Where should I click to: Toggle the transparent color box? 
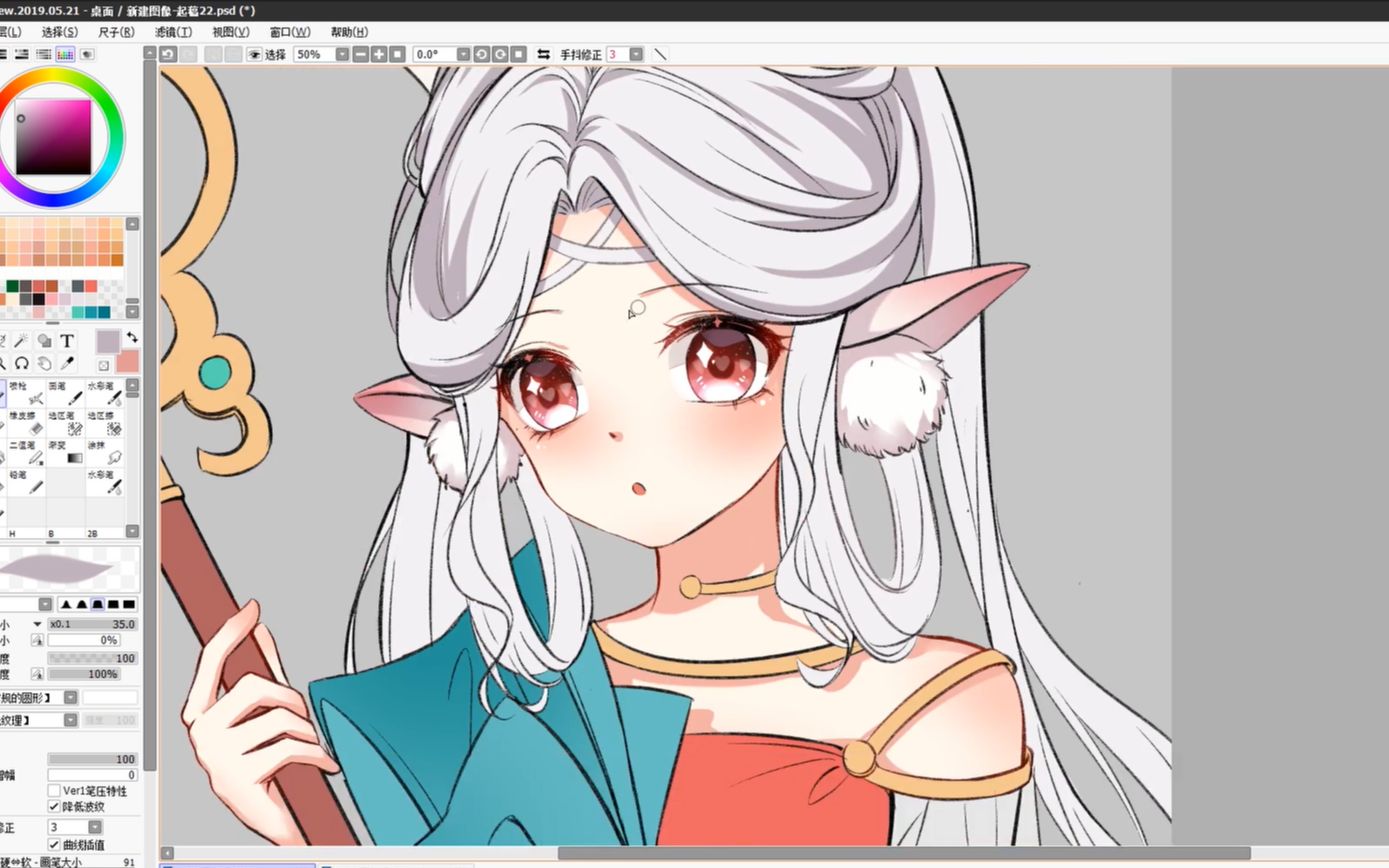103,366
